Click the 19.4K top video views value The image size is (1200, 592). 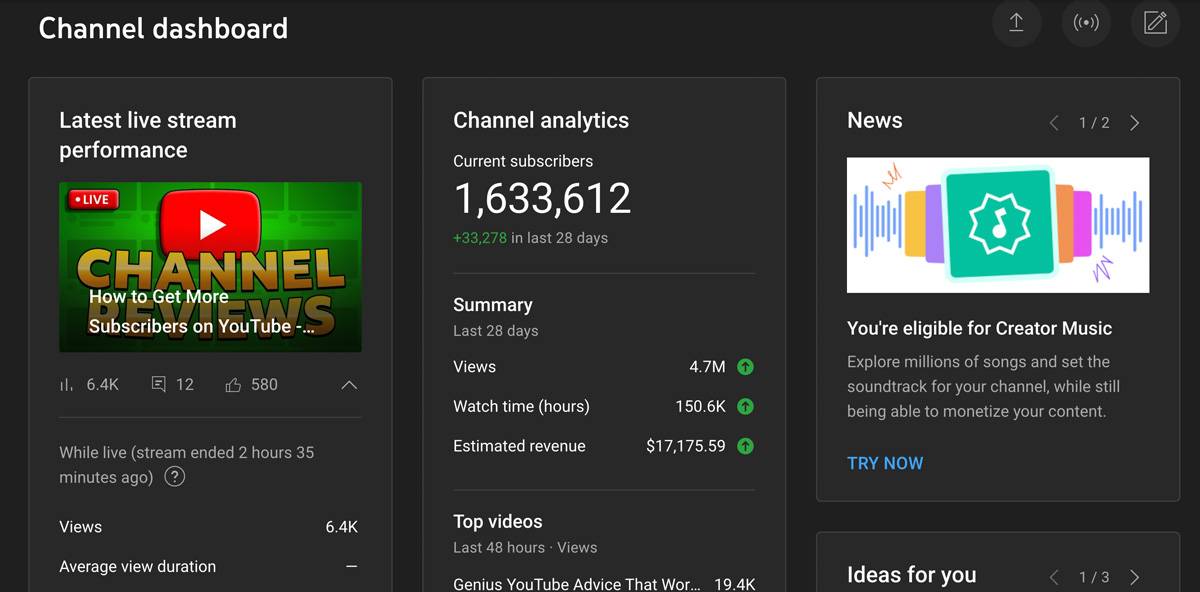point(735,584)
